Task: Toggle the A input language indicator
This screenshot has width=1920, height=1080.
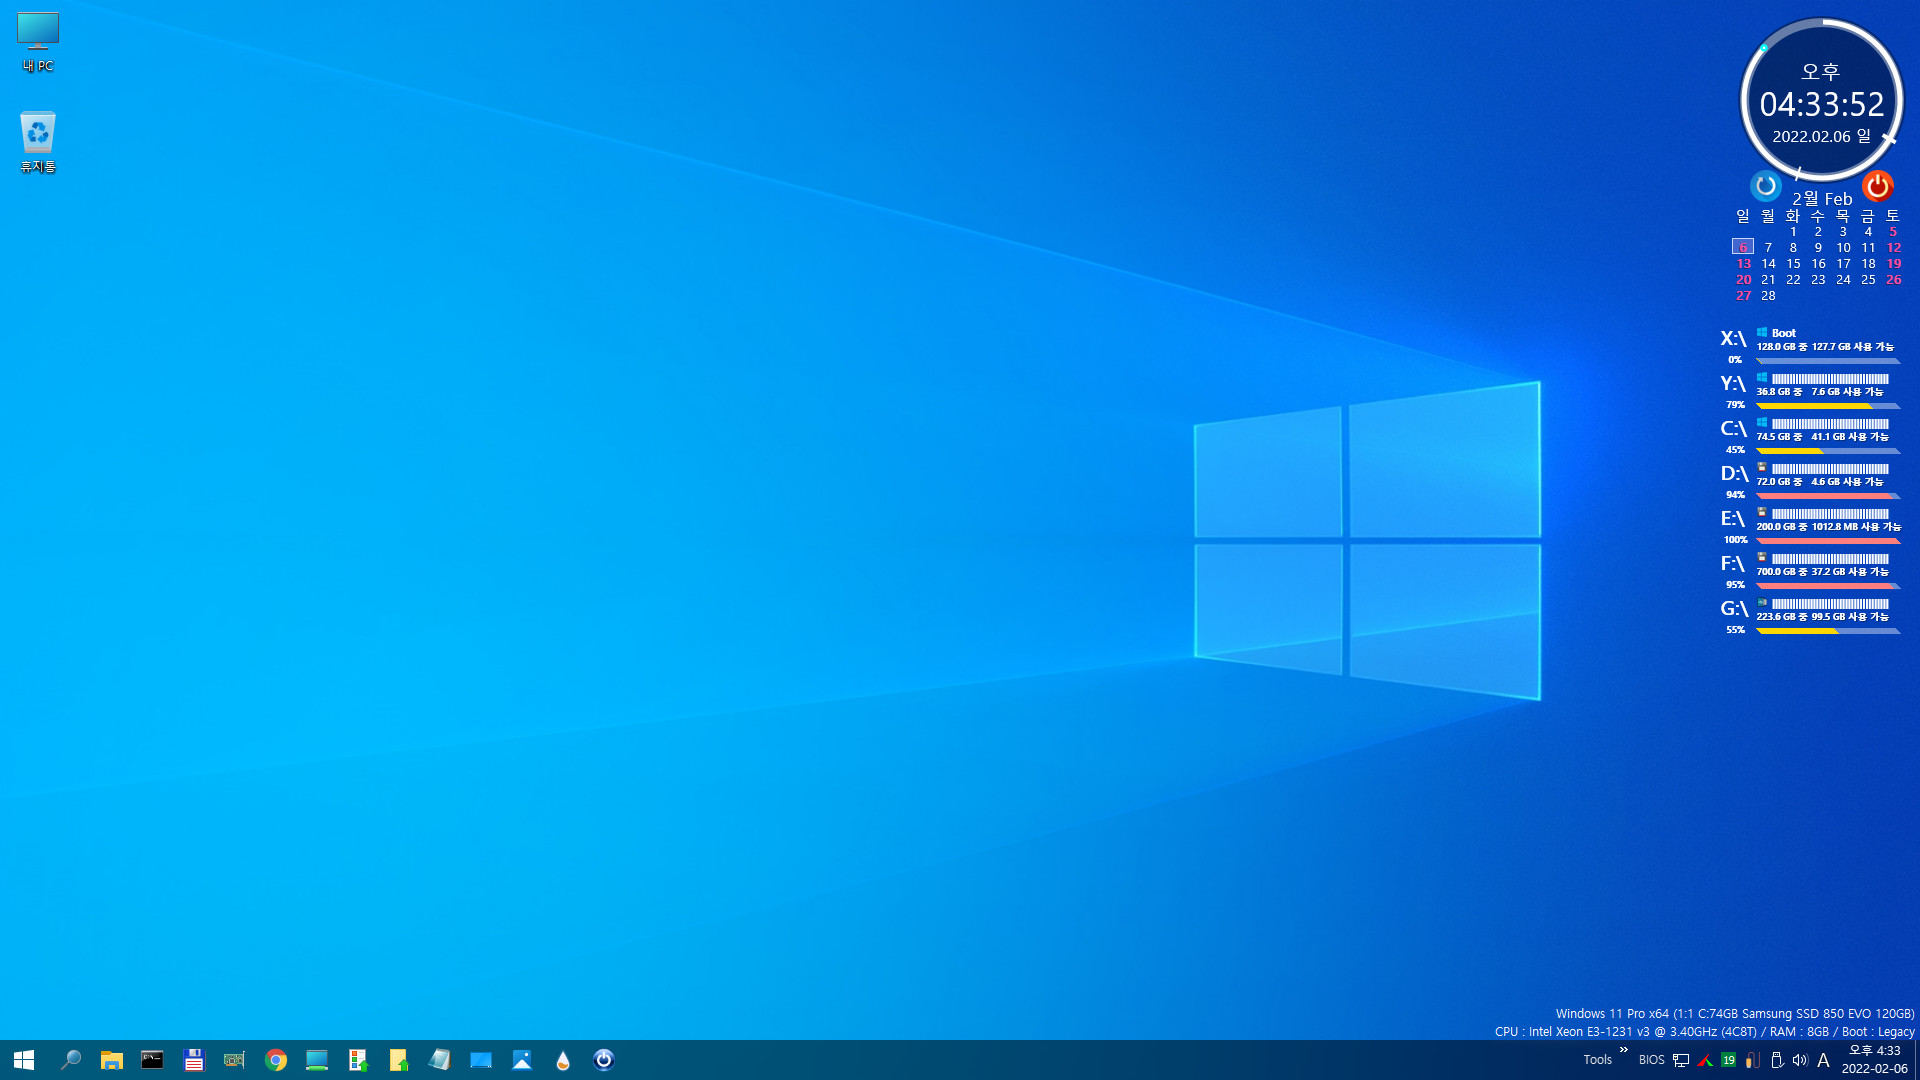Action: point(1823,1060)
